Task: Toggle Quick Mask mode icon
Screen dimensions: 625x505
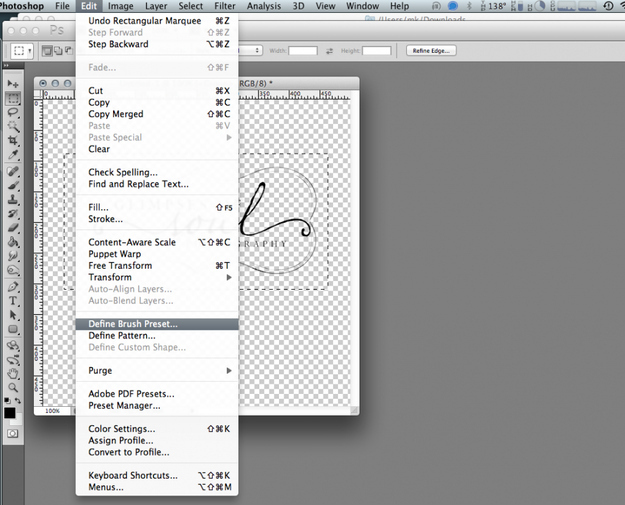Action: [13, 434]
